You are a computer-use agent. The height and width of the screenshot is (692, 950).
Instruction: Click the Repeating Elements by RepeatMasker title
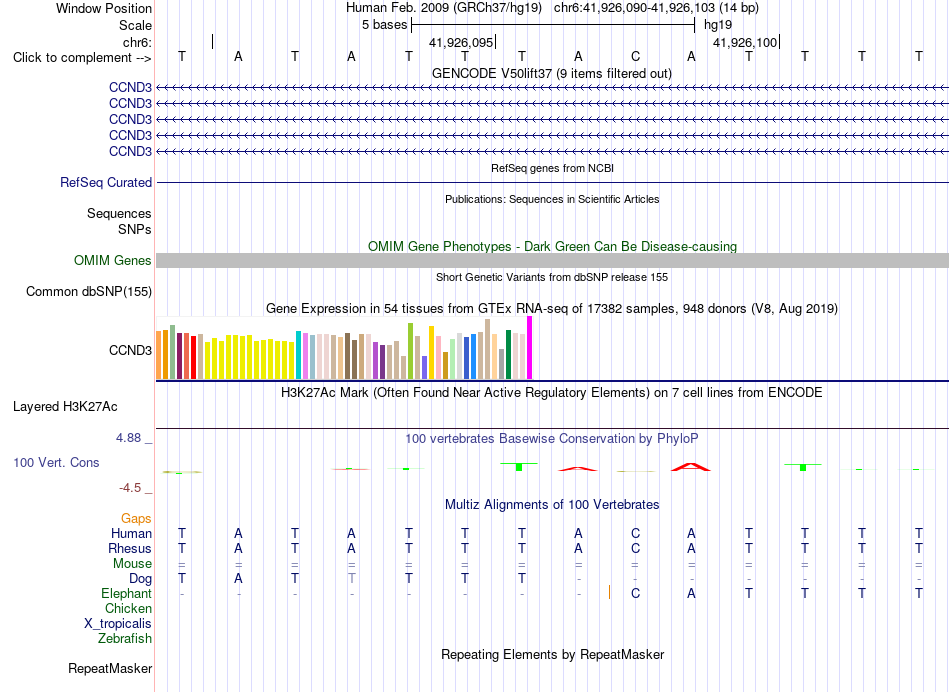tap(553, 654)
